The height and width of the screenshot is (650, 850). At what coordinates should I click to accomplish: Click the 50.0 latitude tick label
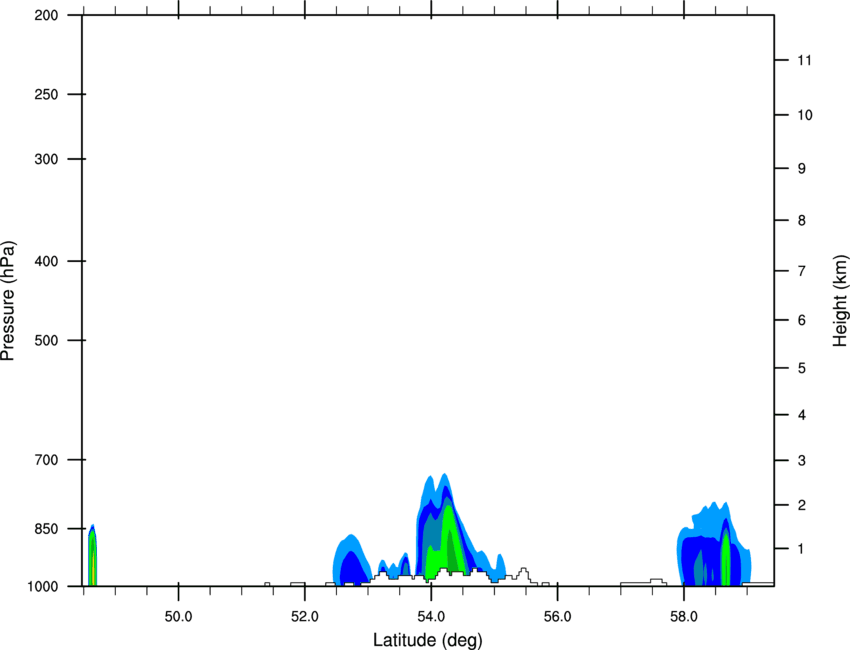178,616
